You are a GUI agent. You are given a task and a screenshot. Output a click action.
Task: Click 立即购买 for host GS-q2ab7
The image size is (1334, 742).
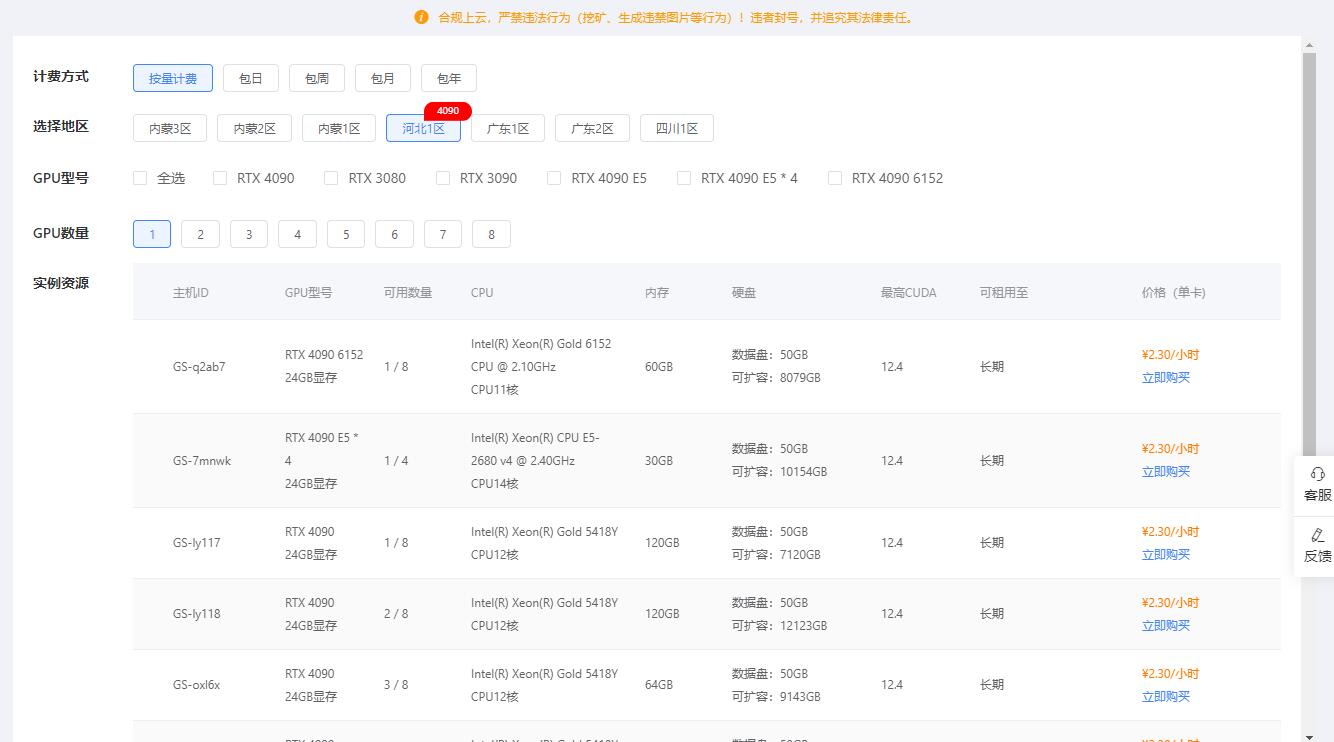click(1166, 378)
